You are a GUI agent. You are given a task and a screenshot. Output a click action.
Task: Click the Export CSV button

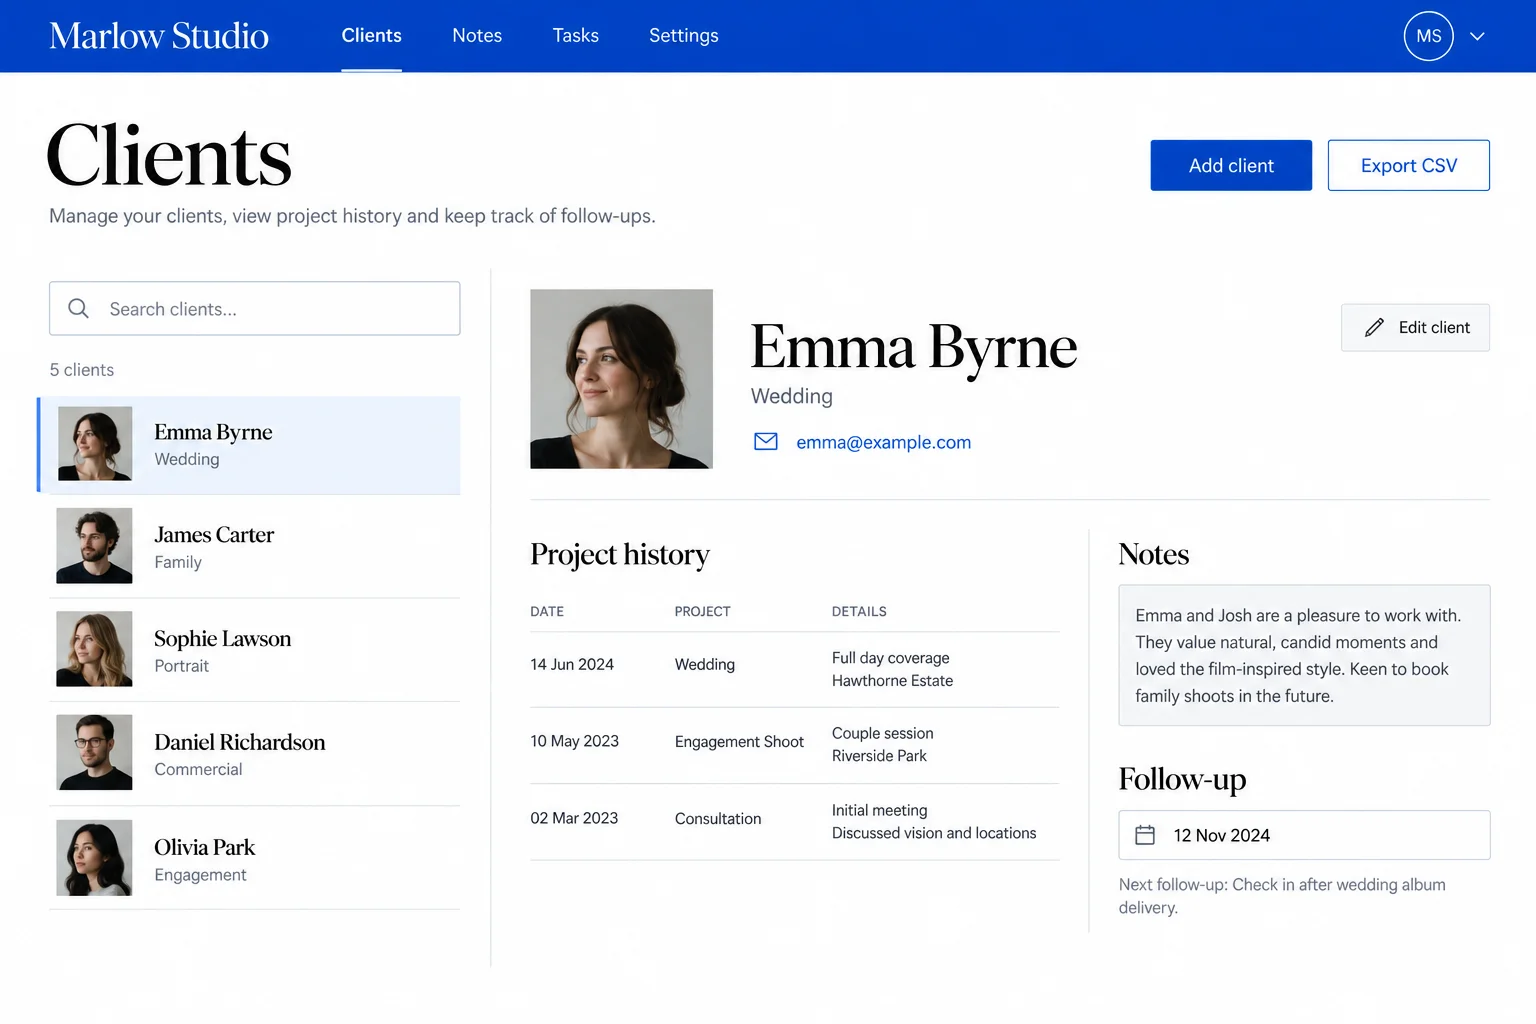pyautogui.click(x=1409, y=165)
